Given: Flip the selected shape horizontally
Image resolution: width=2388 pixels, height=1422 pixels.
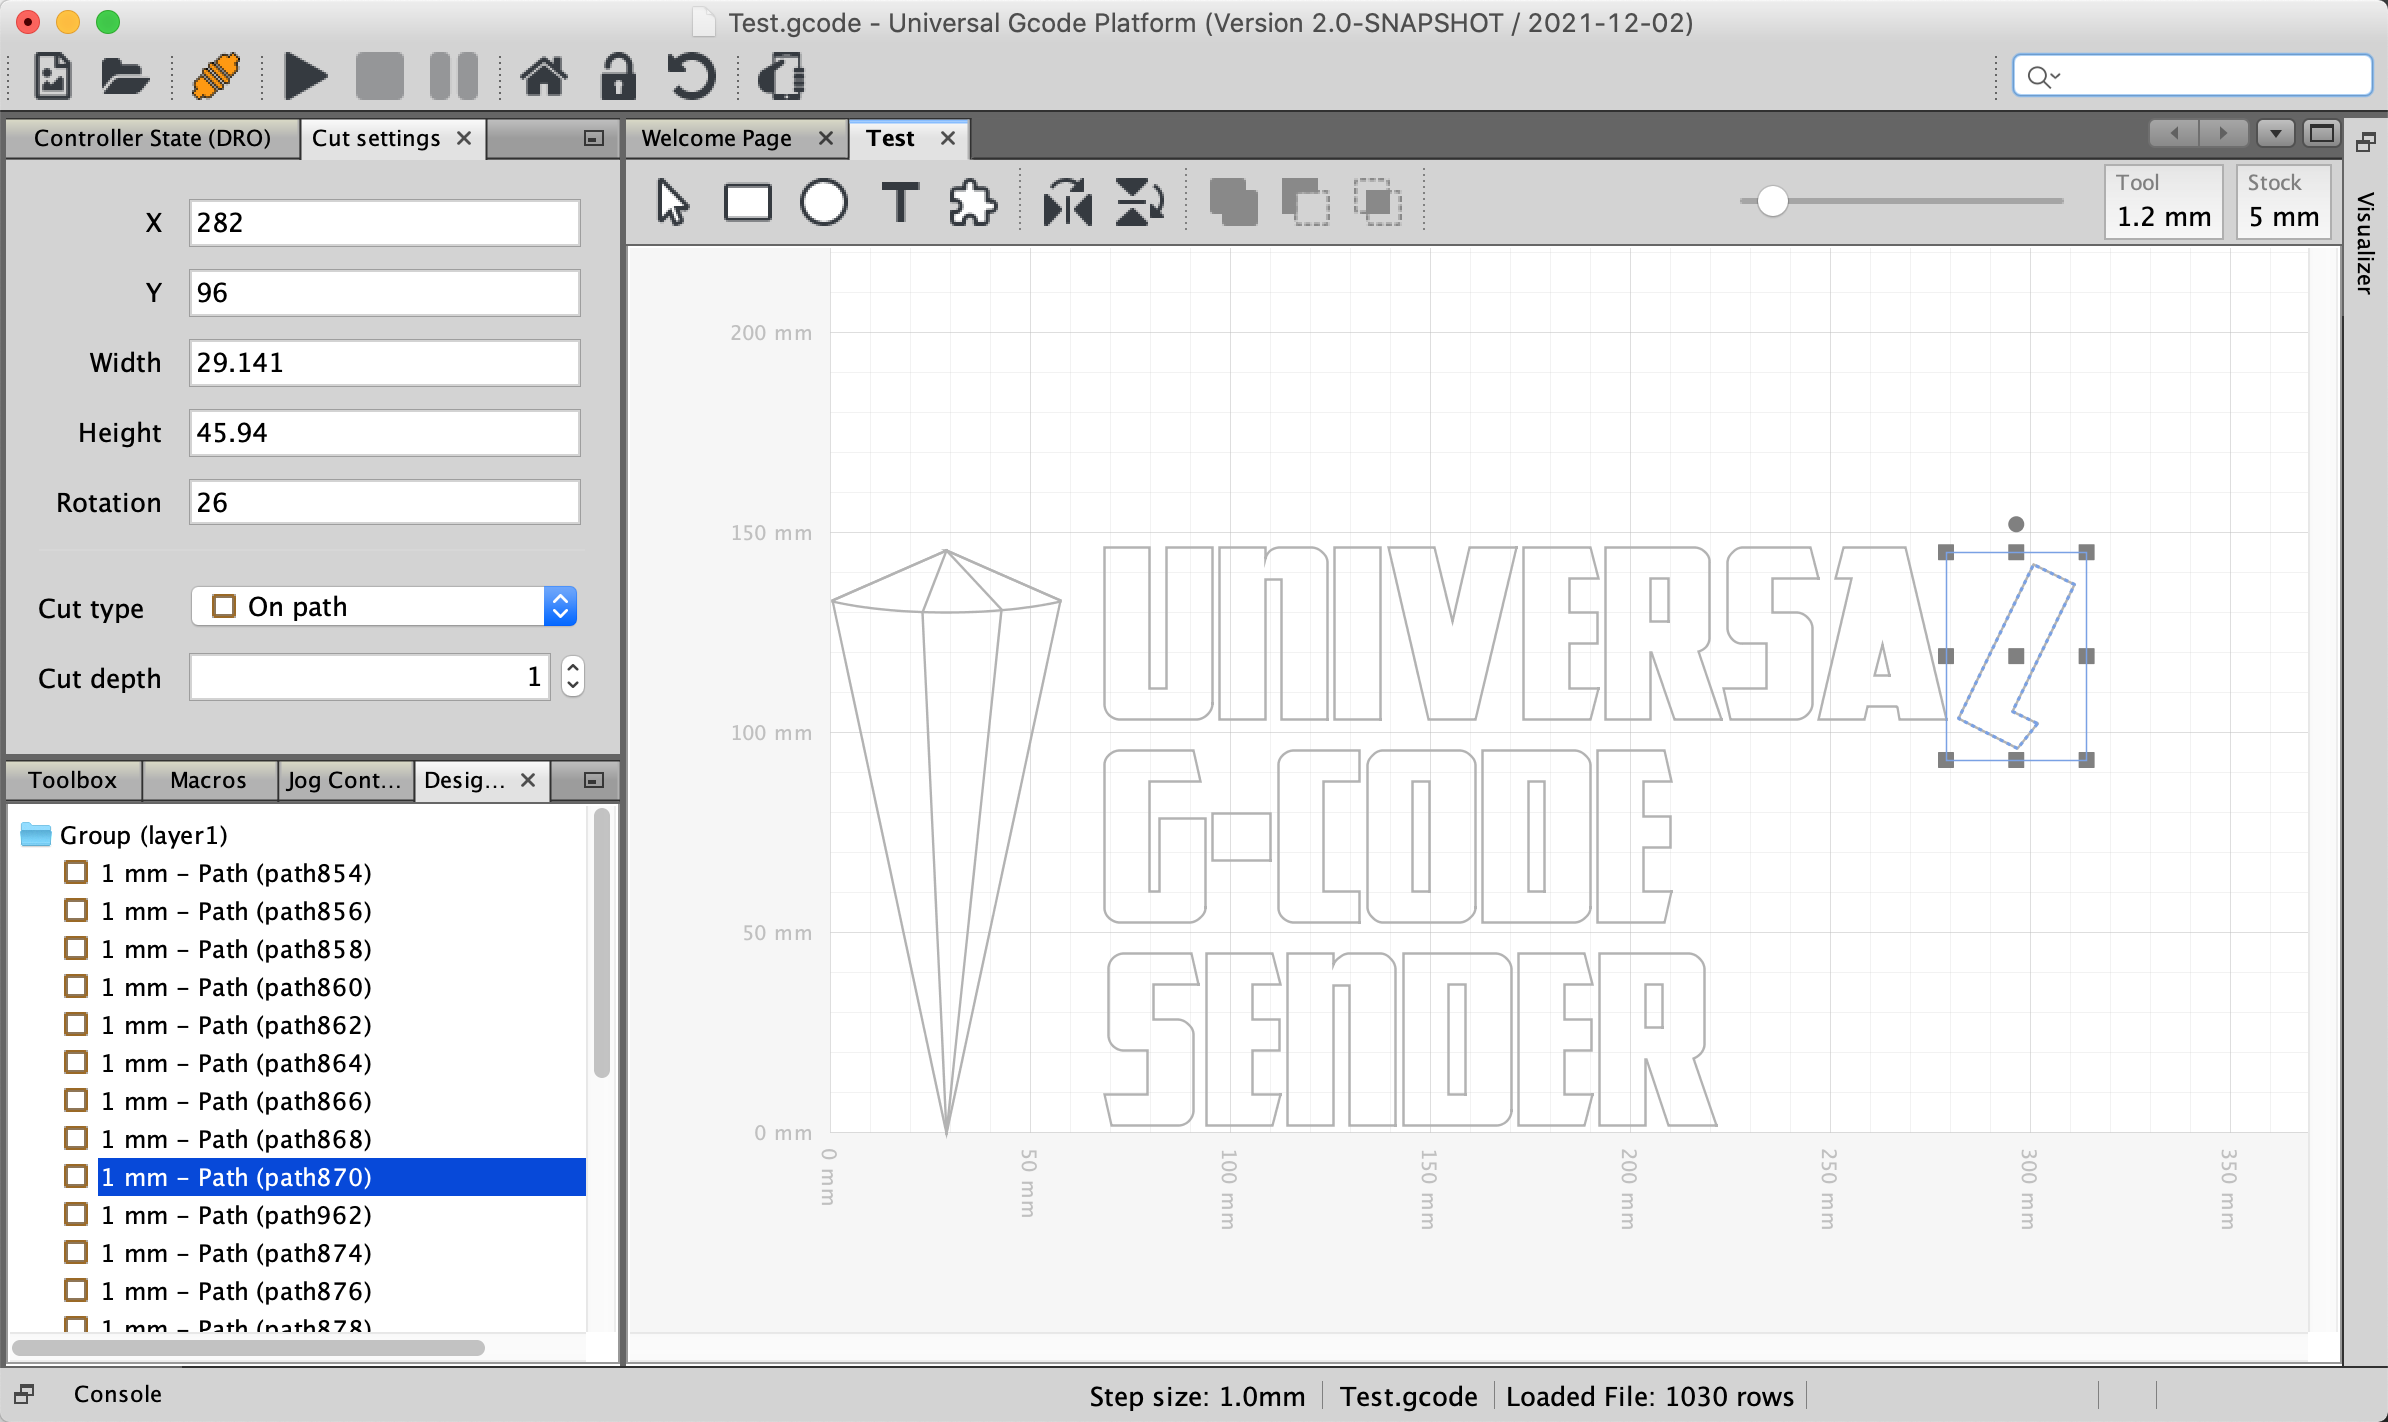Looking at the screenshot, I should 1065,202.
